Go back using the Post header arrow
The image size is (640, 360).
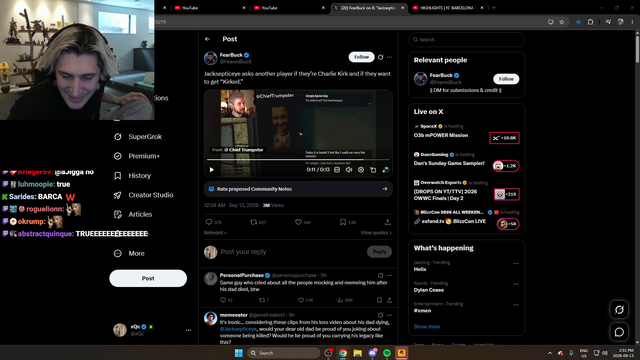[x=207, y=39]
